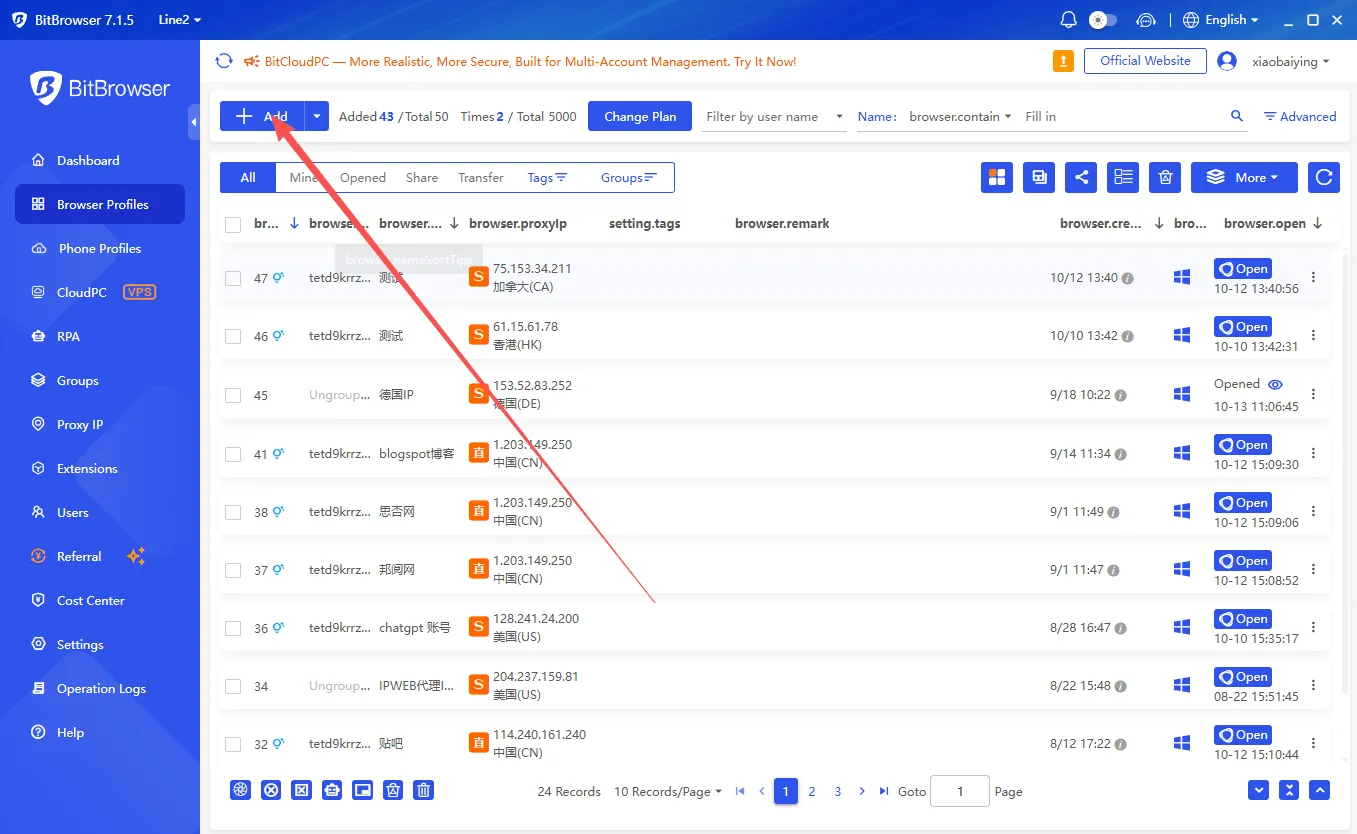Image resolution: width=1357 pixels, height=834 pixels.
Task: Toggle the light/dark theme switch
Action: [1103, 20]
